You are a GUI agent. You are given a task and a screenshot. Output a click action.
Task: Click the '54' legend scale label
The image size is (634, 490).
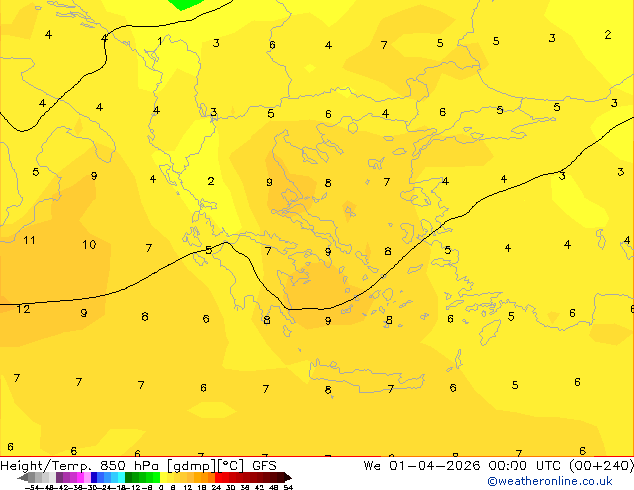click(288, 488)
